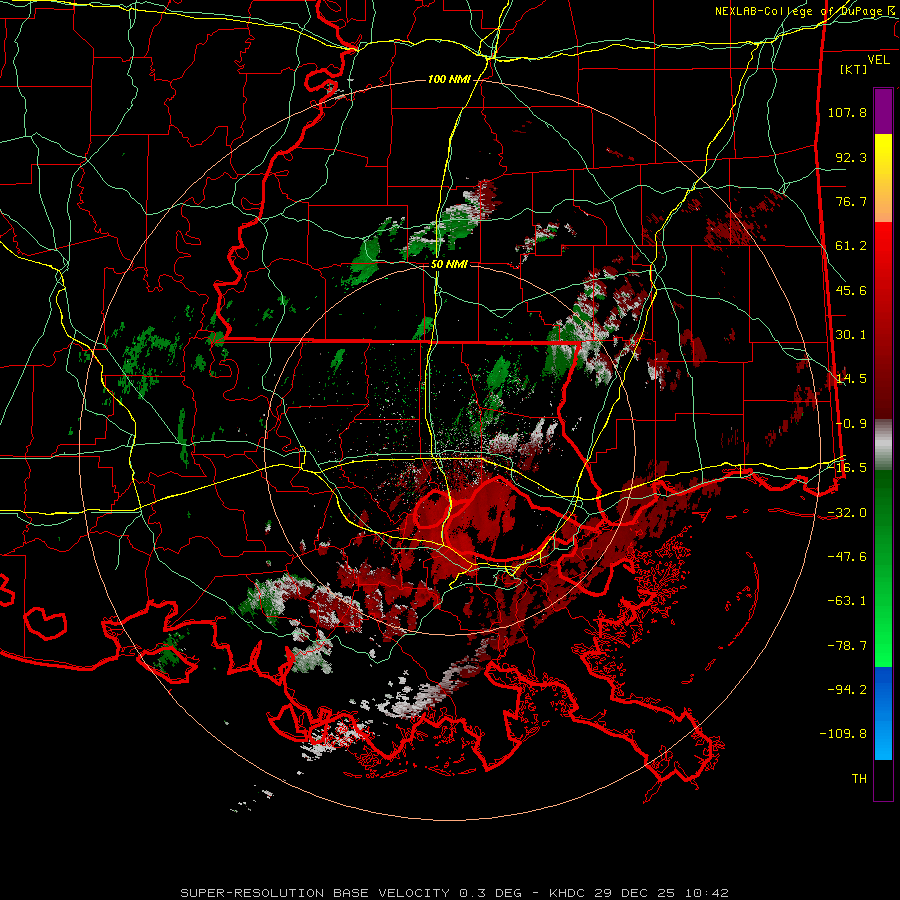
Task: Click the 45.6 value on velocity scale
Action: click(851, 290)
